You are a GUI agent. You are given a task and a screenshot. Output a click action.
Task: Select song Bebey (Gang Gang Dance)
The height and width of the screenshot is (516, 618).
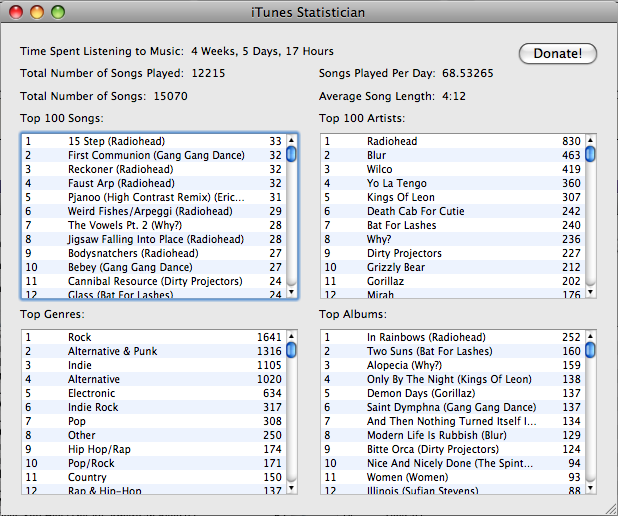click(x=154, y=267)
